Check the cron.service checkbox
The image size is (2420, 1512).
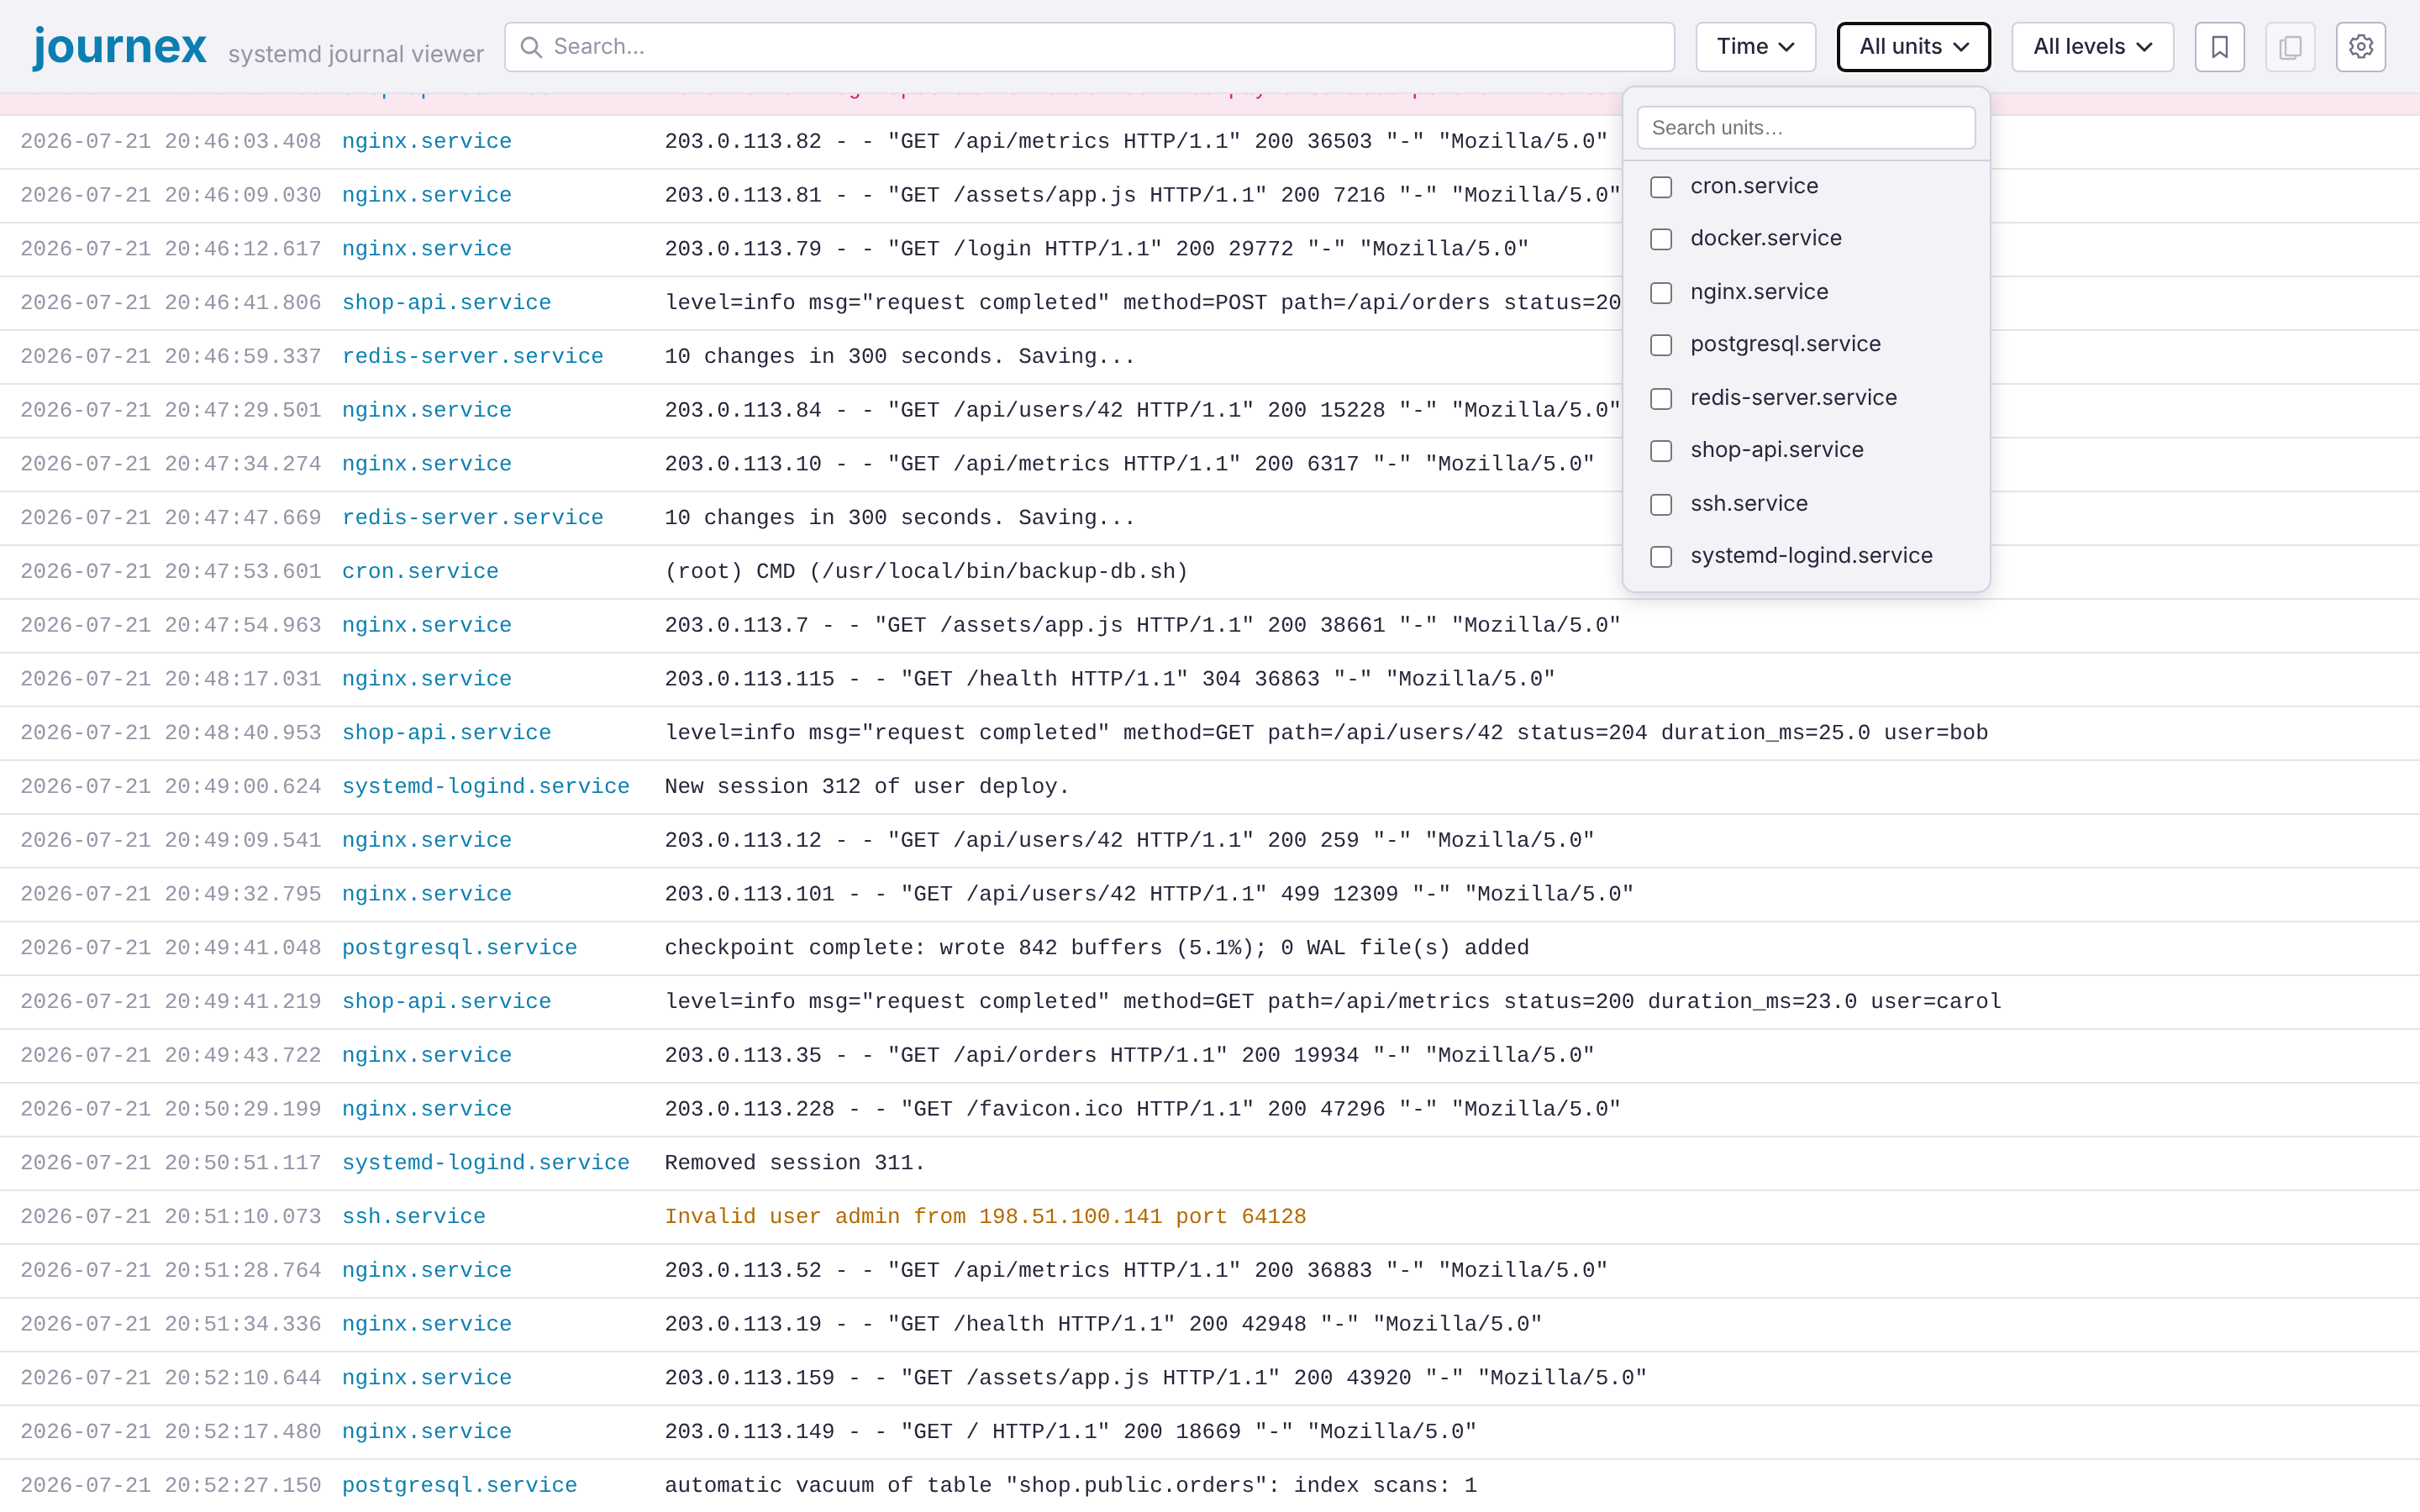[x=1661, y=187]
